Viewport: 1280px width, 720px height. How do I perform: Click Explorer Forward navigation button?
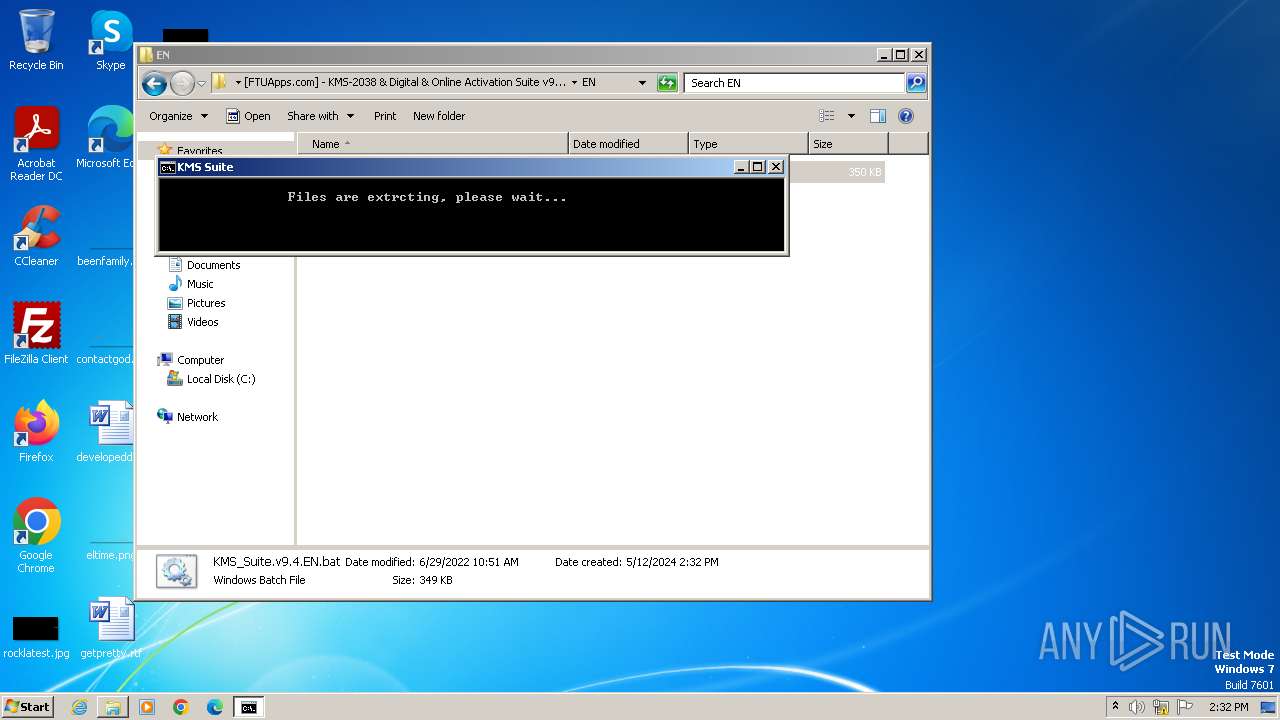pyautogui.click(x=182, y=83)
